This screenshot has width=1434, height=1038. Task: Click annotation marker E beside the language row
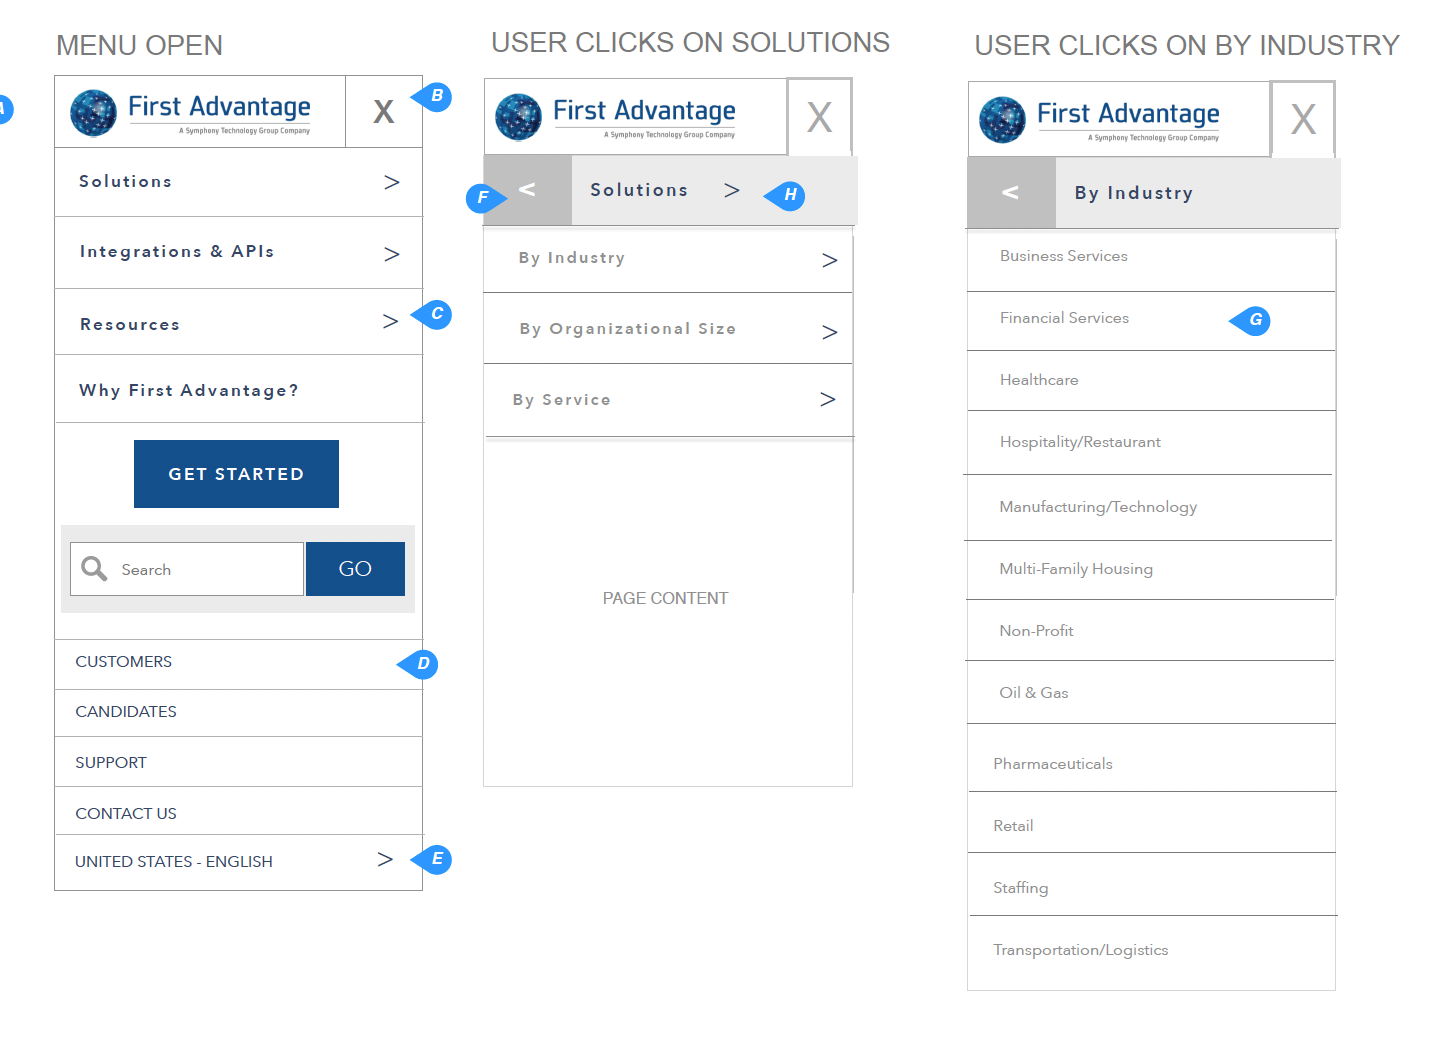coord(435,859)
